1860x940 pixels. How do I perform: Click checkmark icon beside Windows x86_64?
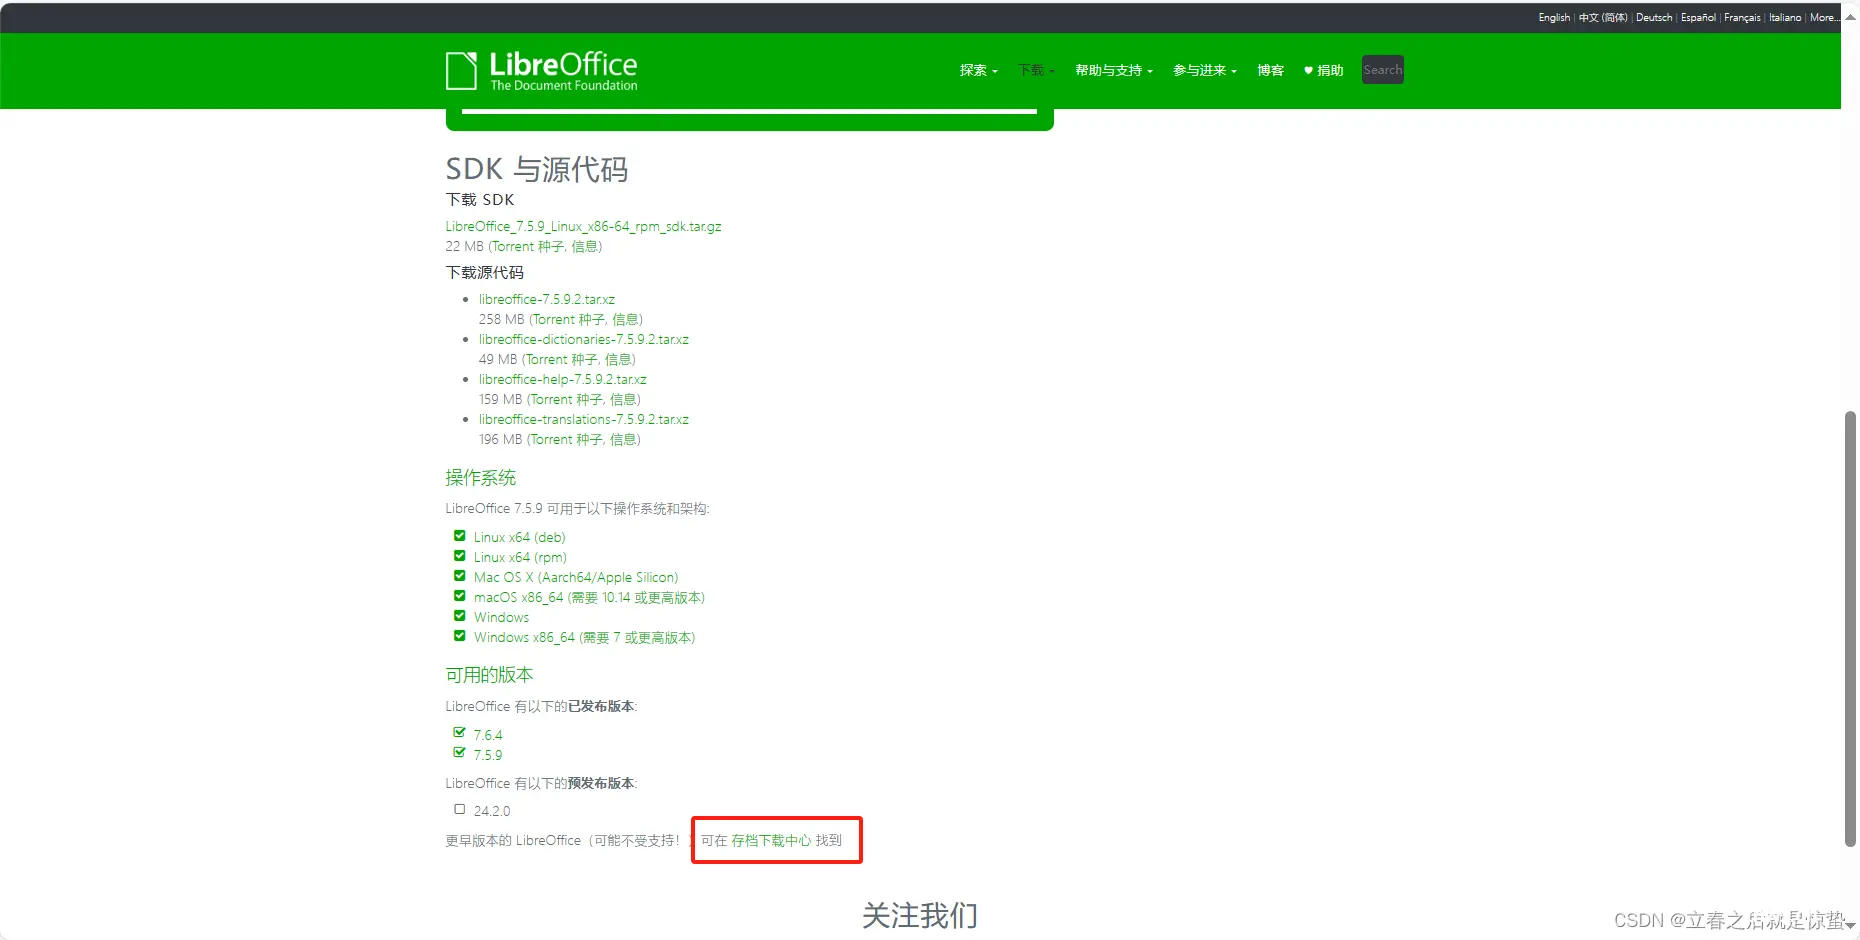coord(460,636)
